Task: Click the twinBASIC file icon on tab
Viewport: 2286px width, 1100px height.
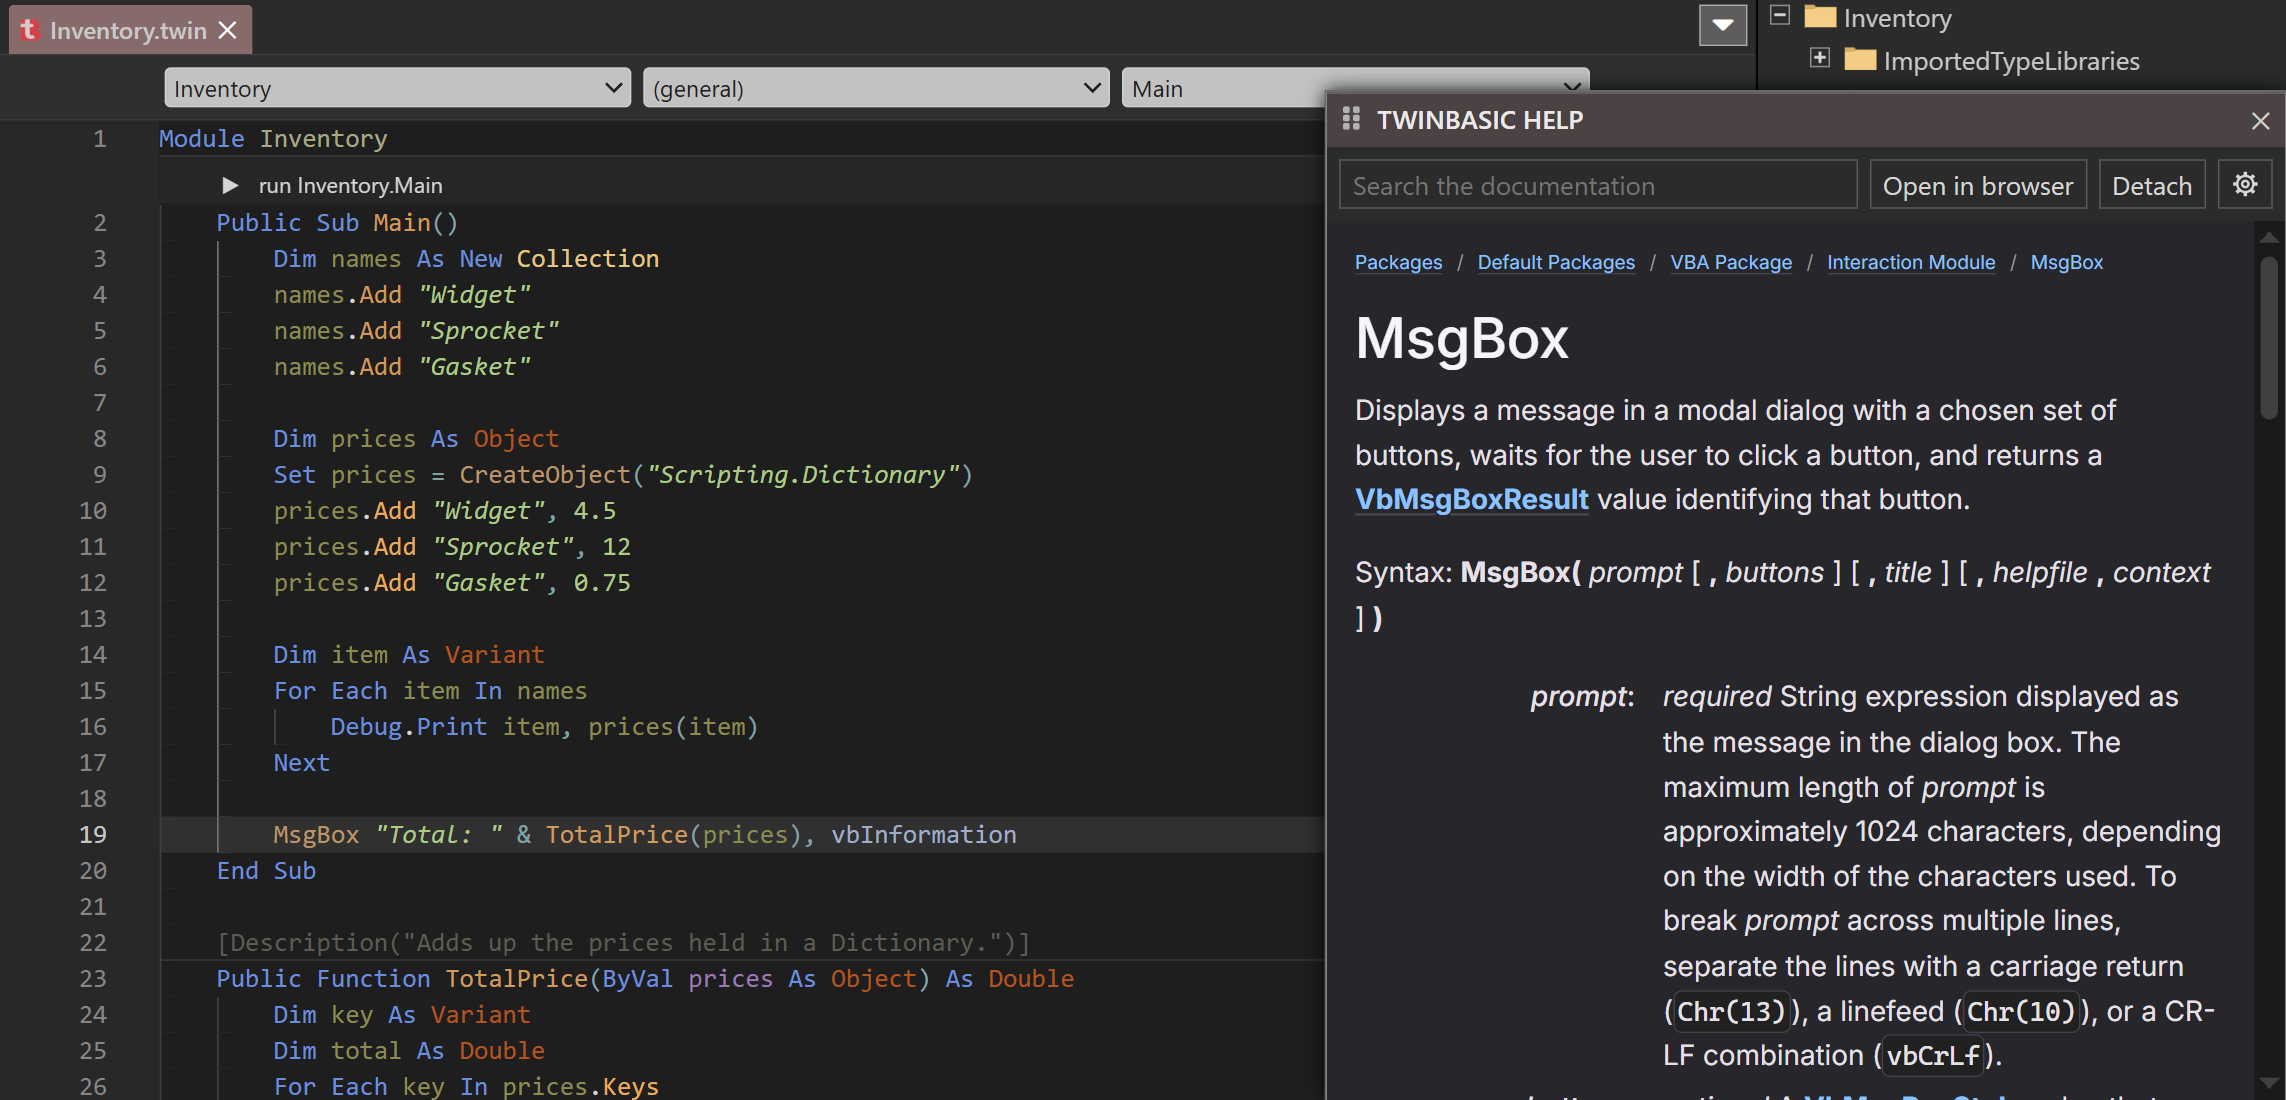Action: point(29,30)
